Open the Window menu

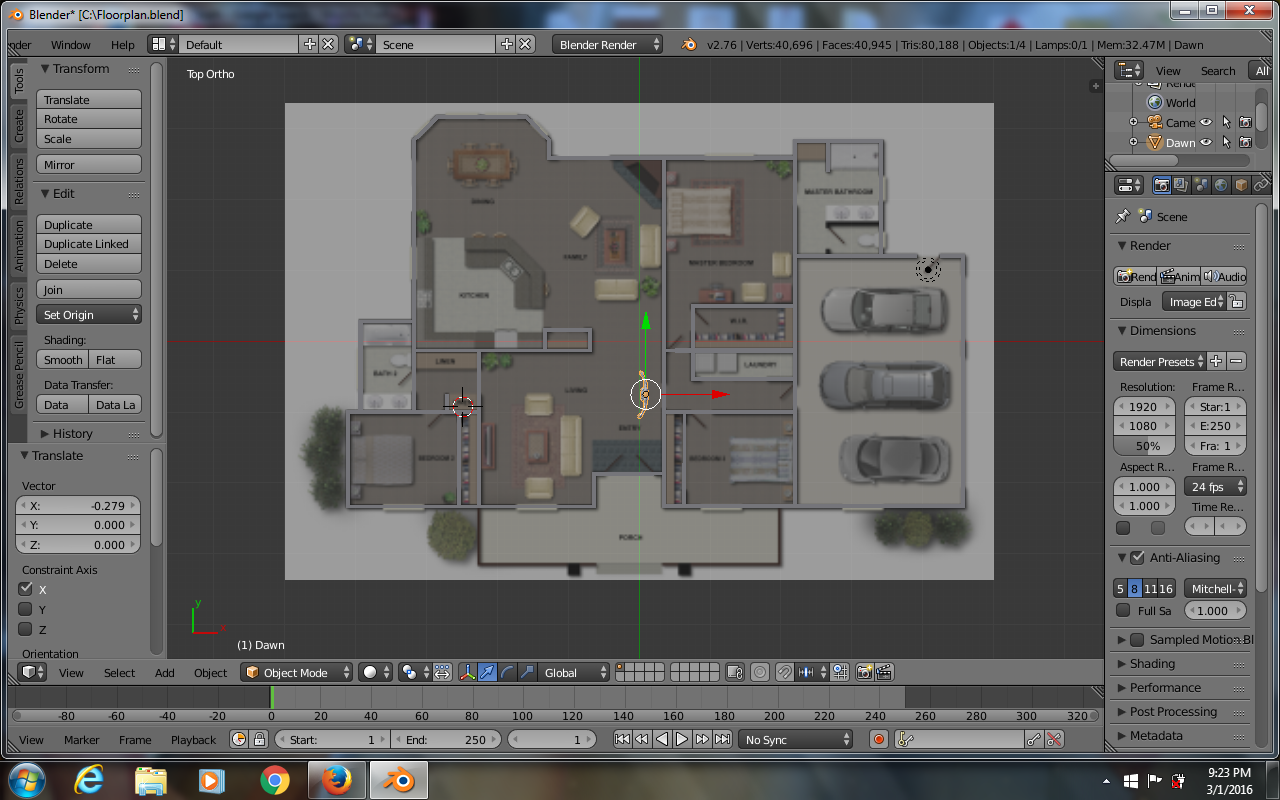[70, 44]
